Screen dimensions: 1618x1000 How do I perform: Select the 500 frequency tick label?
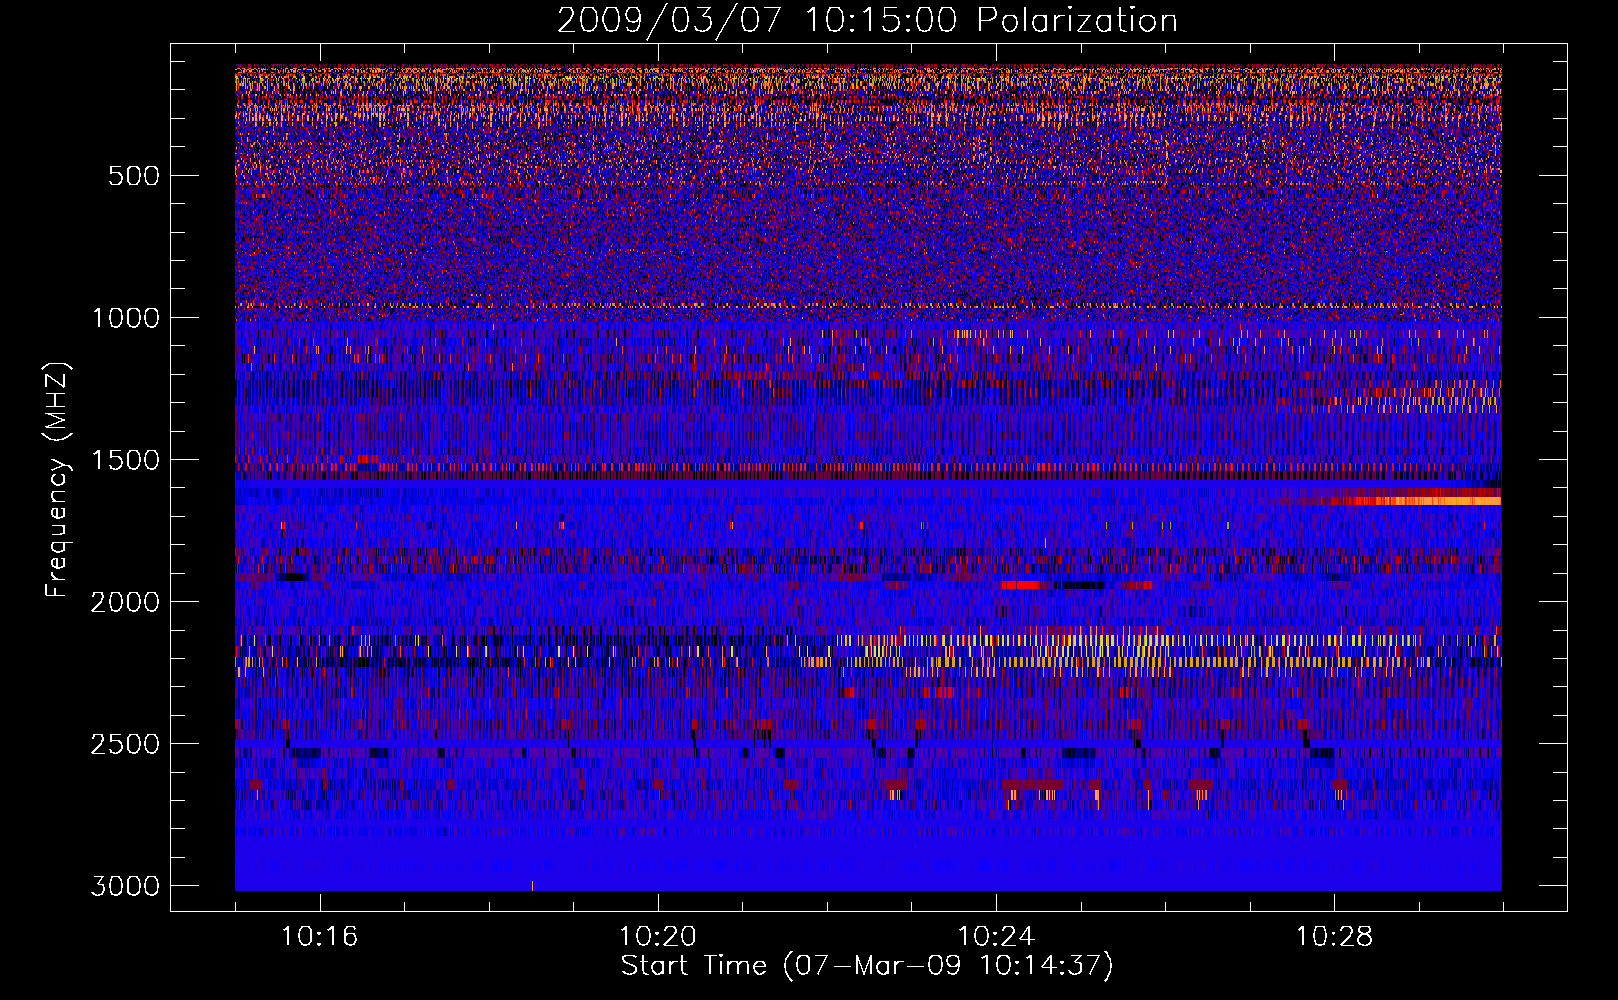click(133, 176)
